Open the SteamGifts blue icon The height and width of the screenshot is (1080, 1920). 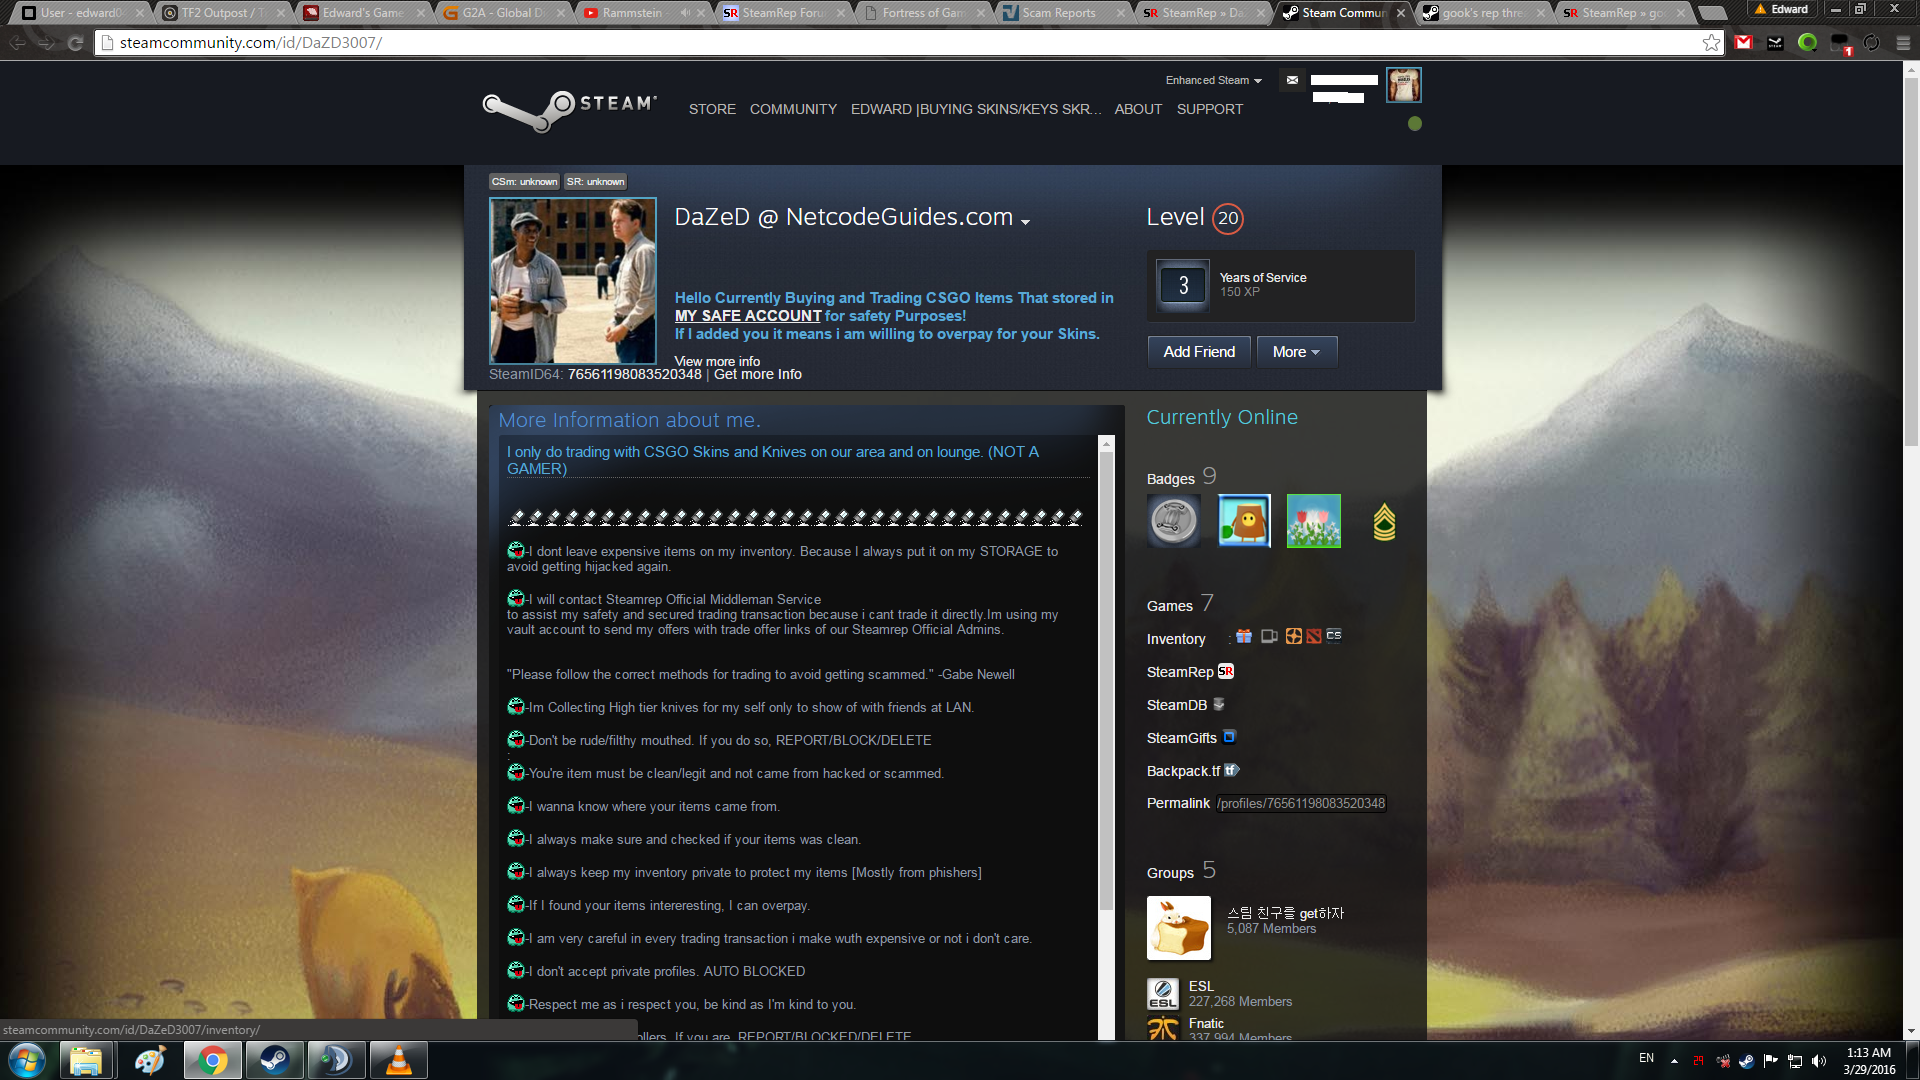tap(1230, 737)
